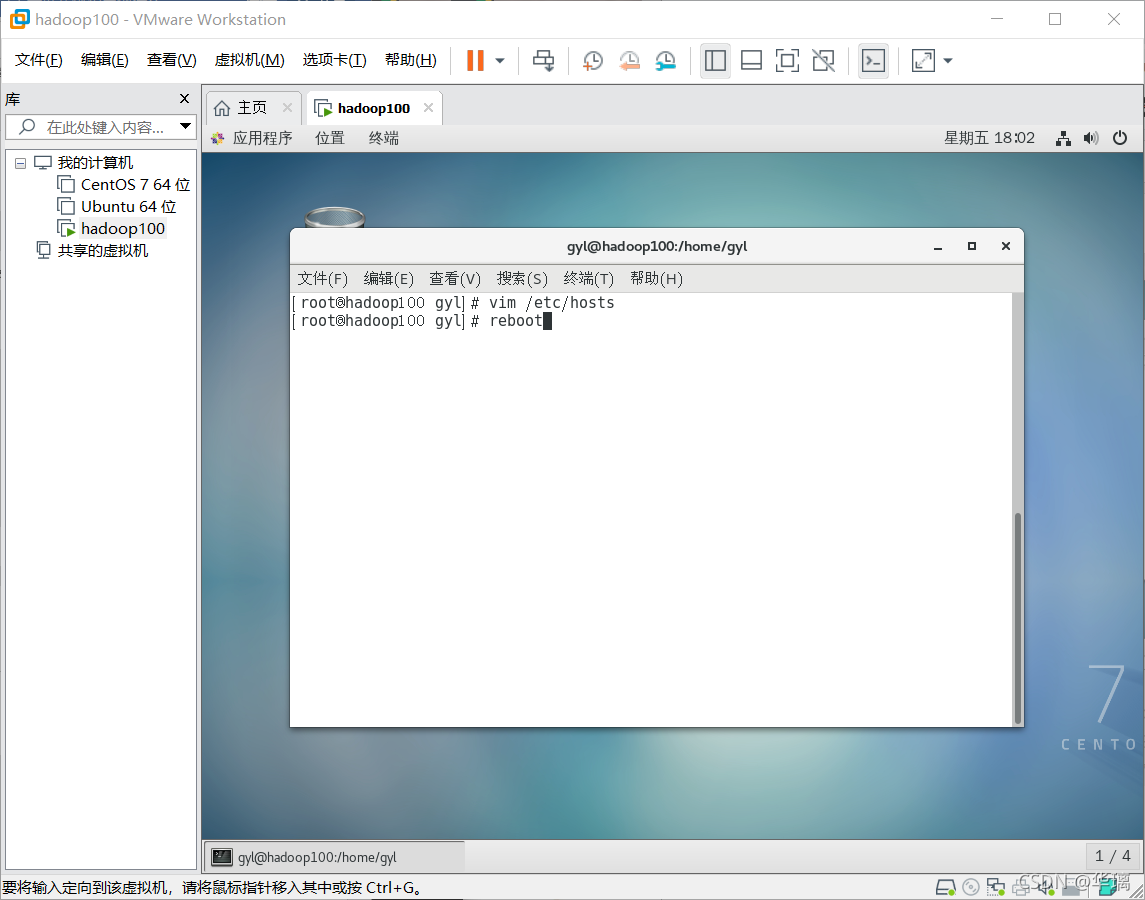Take a snapshot of the virtual machine
1145x900 pixels.
click(592, 60)
